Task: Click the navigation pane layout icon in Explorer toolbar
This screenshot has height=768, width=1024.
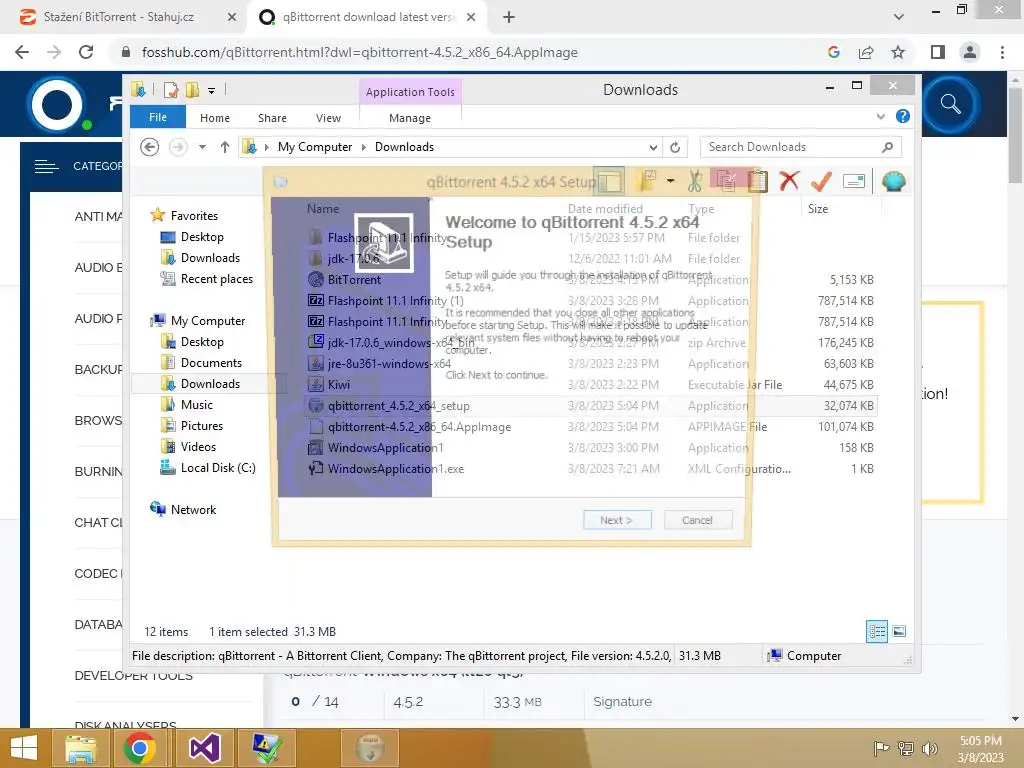Action: pyautogui.click(x=609, y=182)
